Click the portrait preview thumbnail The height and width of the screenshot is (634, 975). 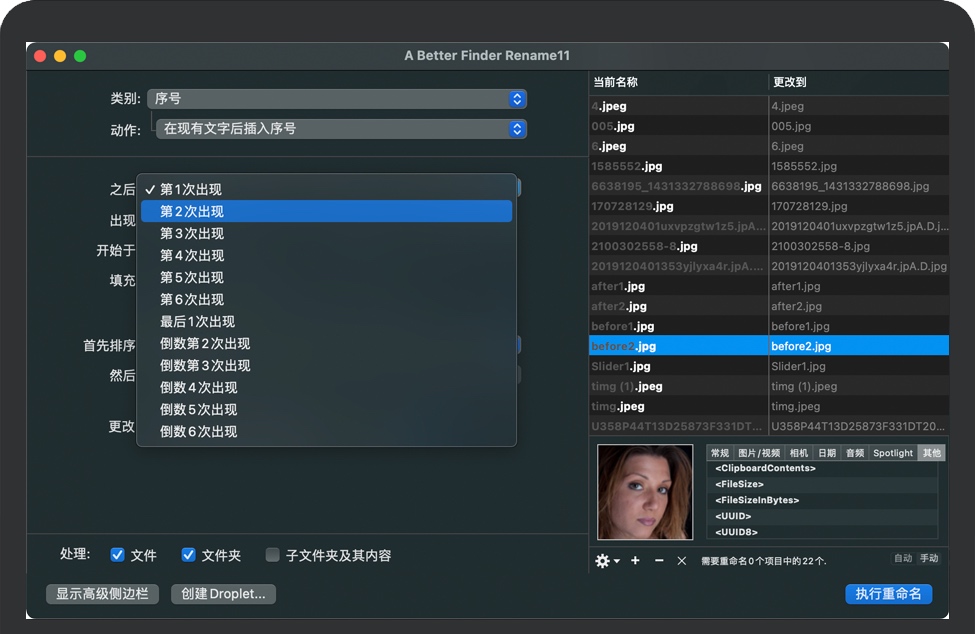point(645,492)
